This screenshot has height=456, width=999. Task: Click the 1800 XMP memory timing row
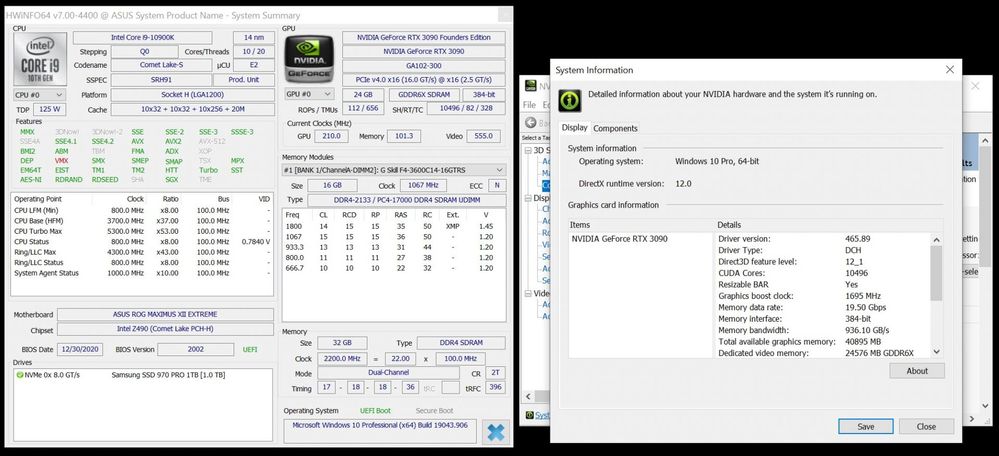pos(394,226)
